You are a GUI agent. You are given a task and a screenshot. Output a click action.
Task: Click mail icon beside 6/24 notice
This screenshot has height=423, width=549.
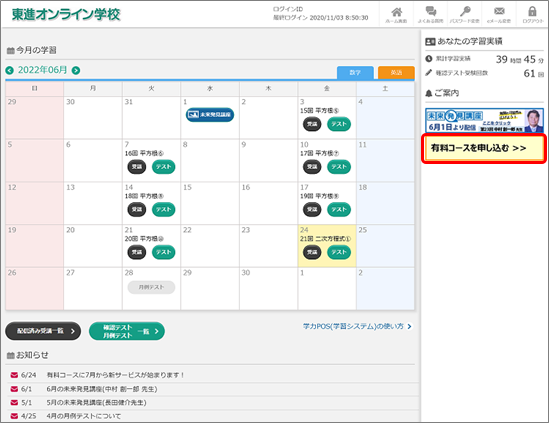click(x=14, y=375)
